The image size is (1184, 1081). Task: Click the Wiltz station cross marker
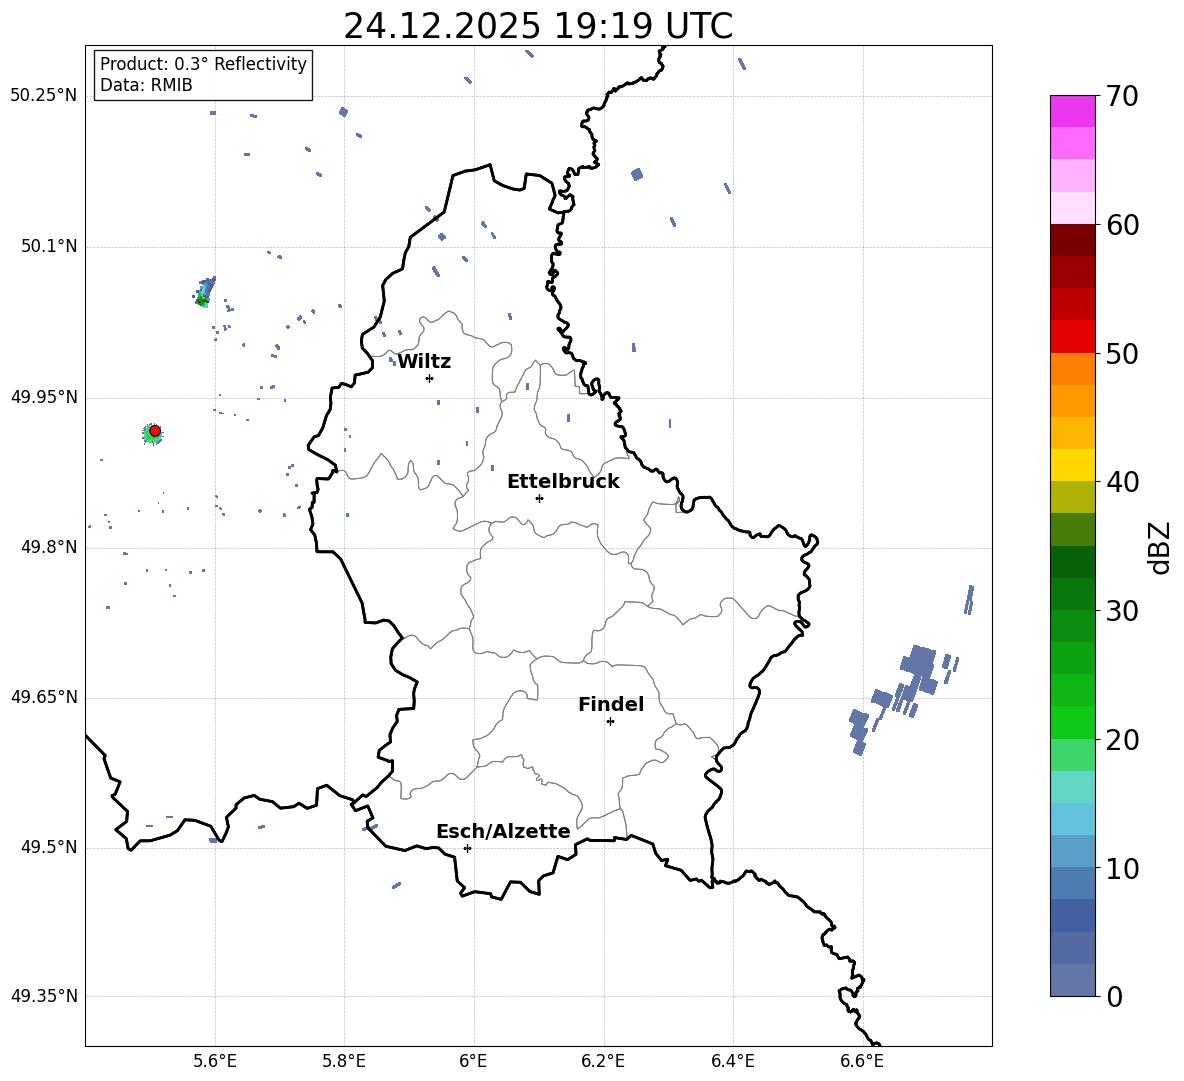tap(430, 378)
